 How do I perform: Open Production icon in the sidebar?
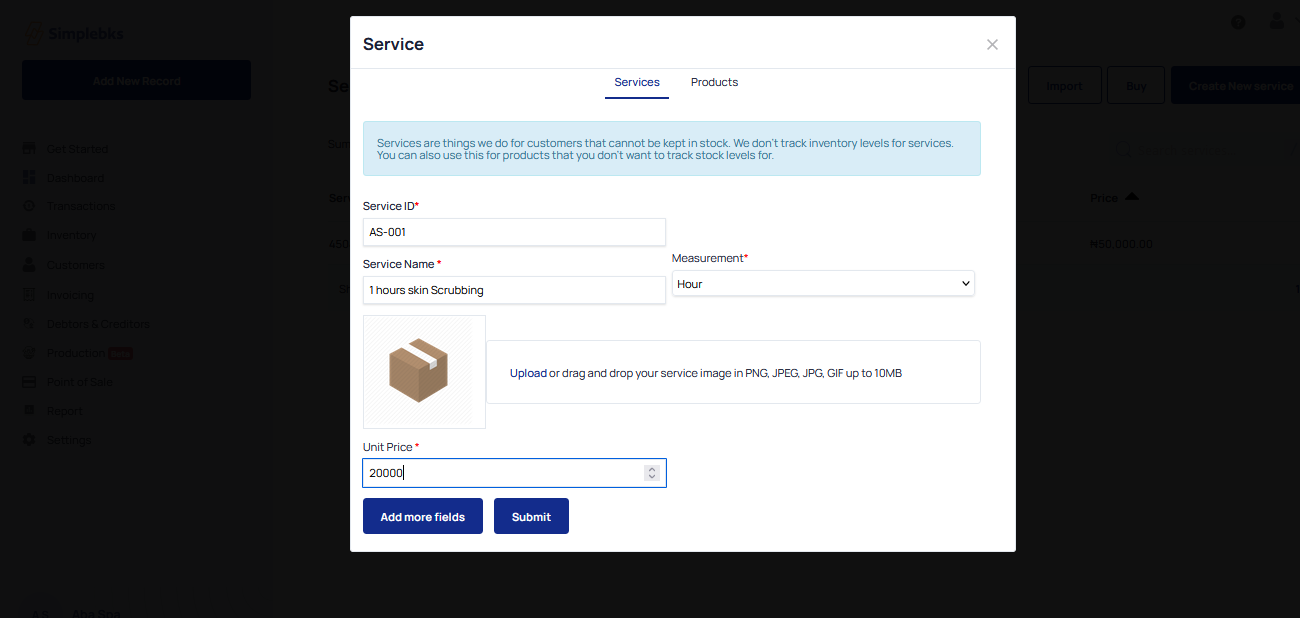(29, 353)
